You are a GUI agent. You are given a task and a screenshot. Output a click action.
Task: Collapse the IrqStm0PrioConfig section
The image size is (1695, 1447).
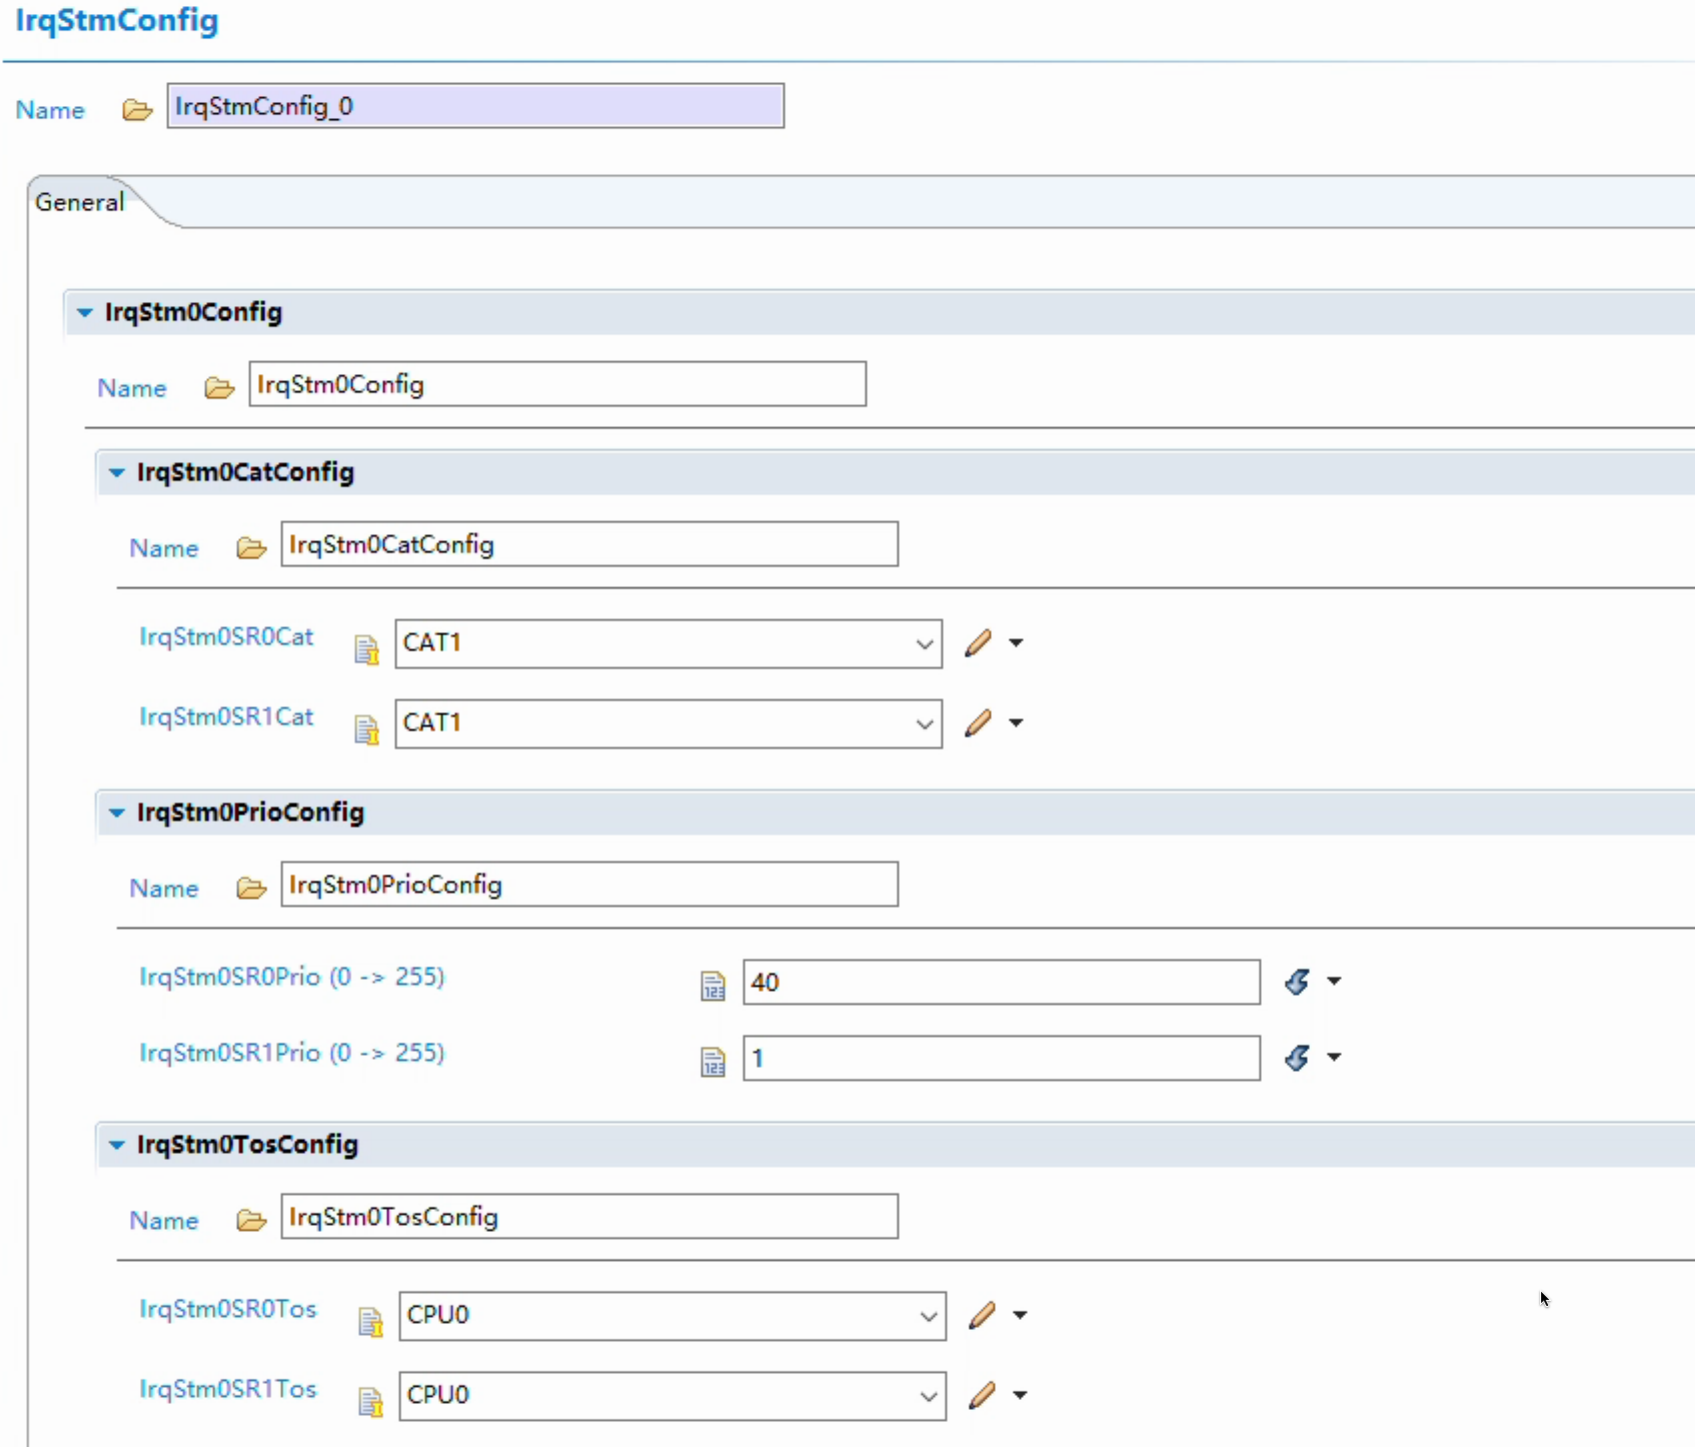click(x=117, y=813)
